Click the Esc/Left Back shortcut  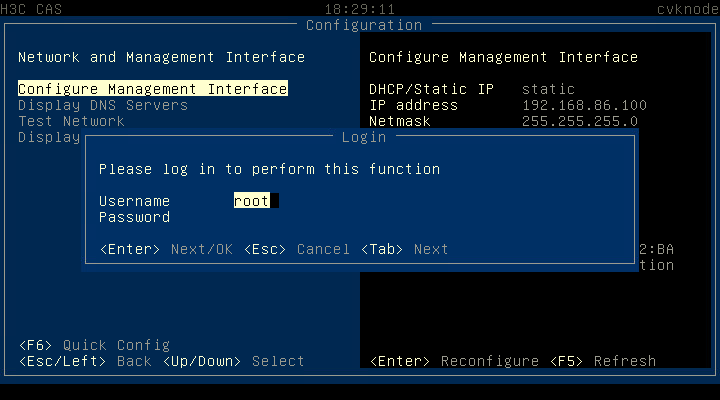[x=84, y=361]
